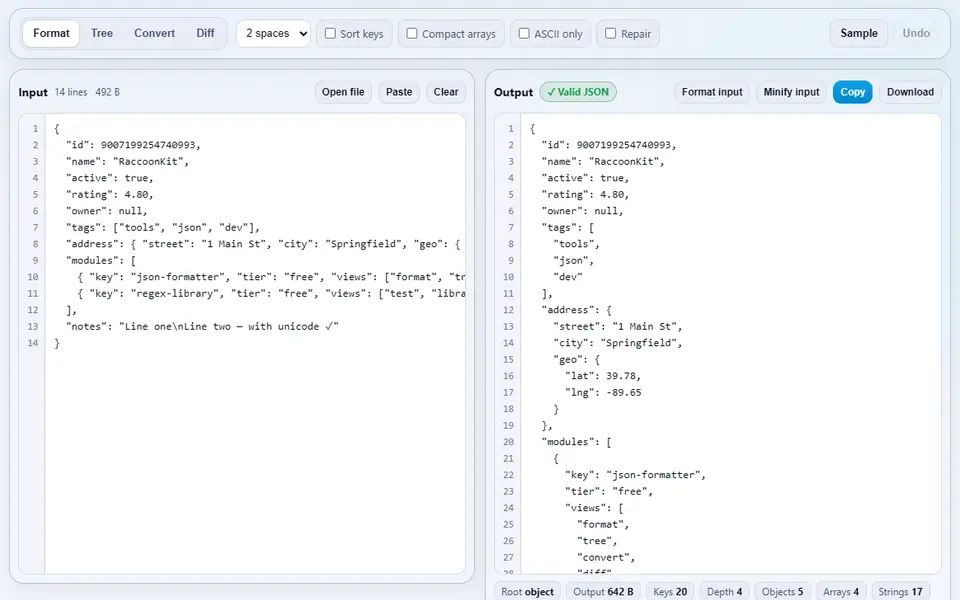Click the Root object stat chip
The height and width of the screenshot is (600, 960).
(x=527, y=591)
